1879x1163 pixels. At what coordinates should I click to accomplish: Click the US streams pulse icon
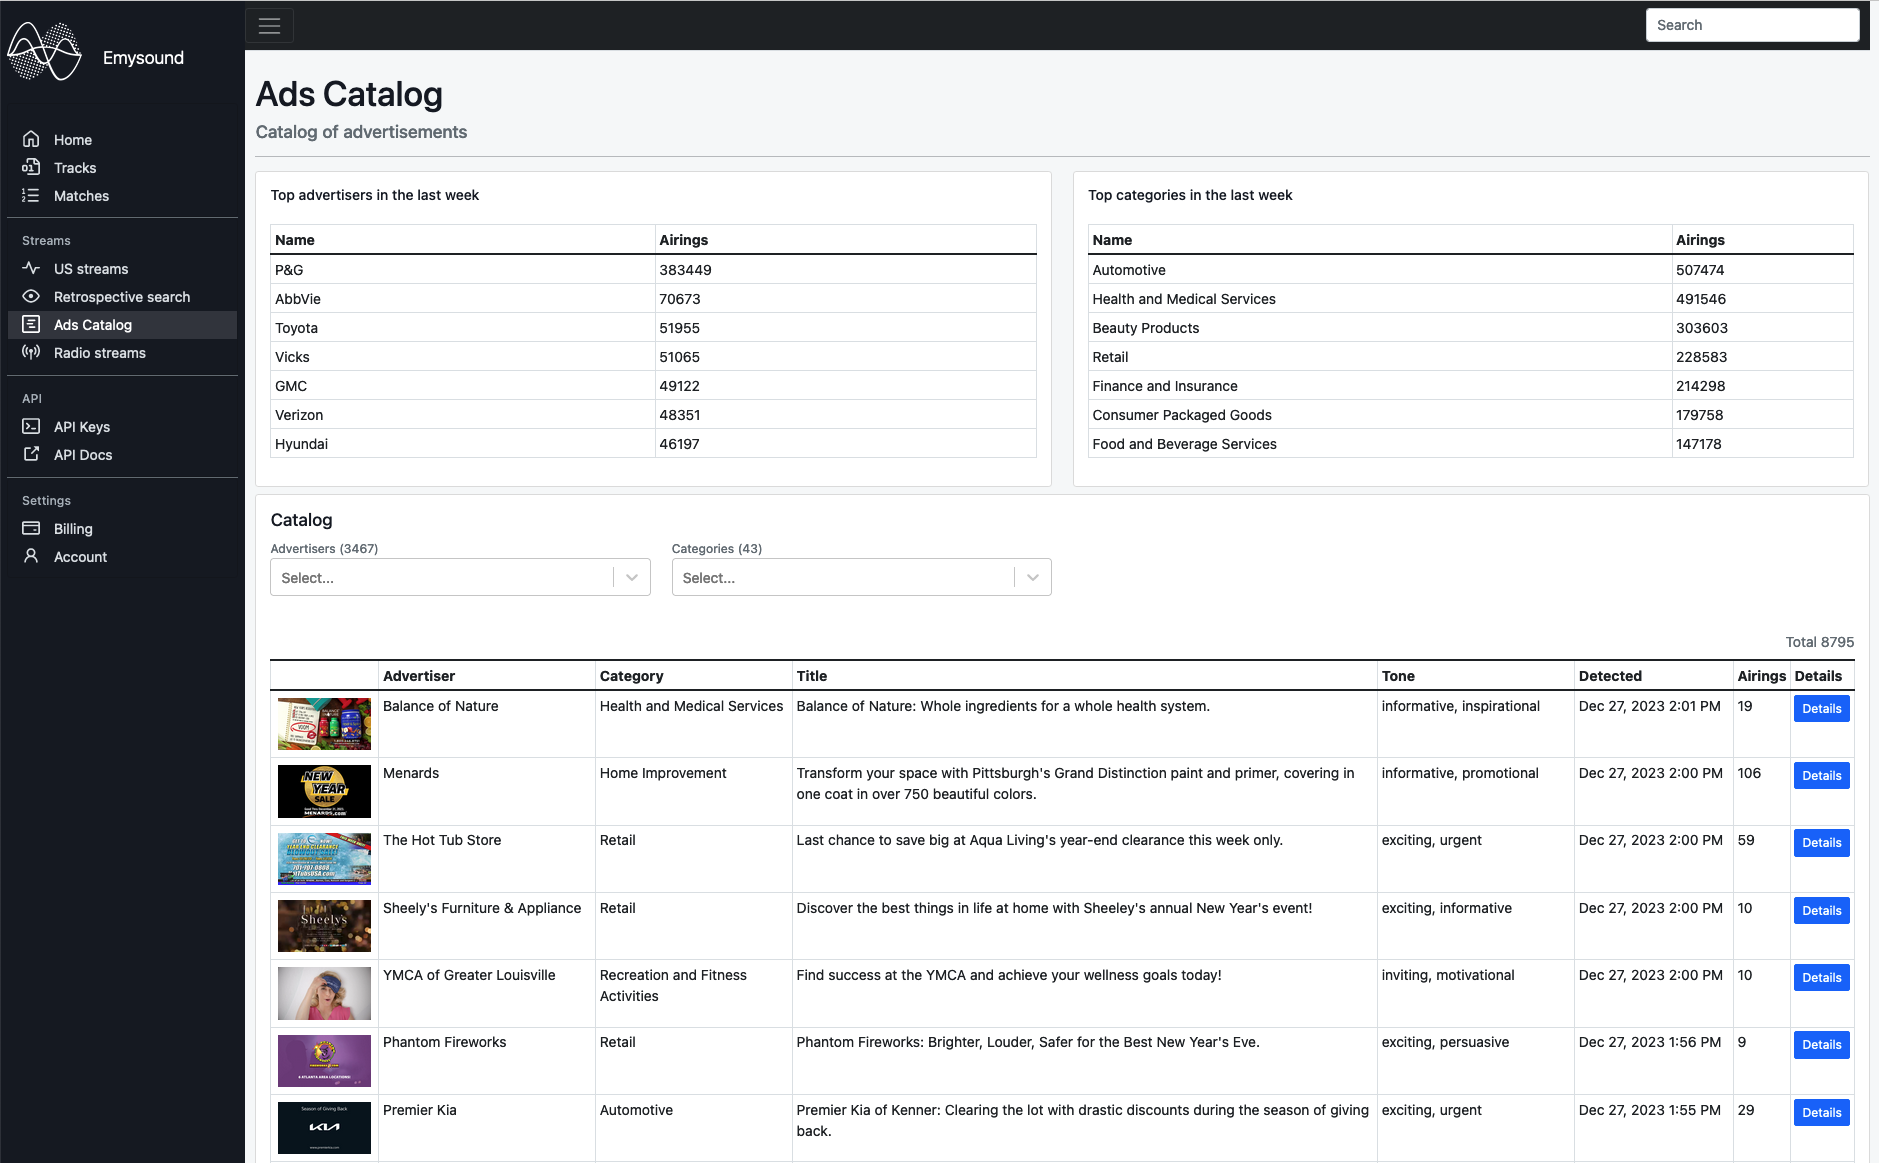pyautogui.click(x=31, y=268)
